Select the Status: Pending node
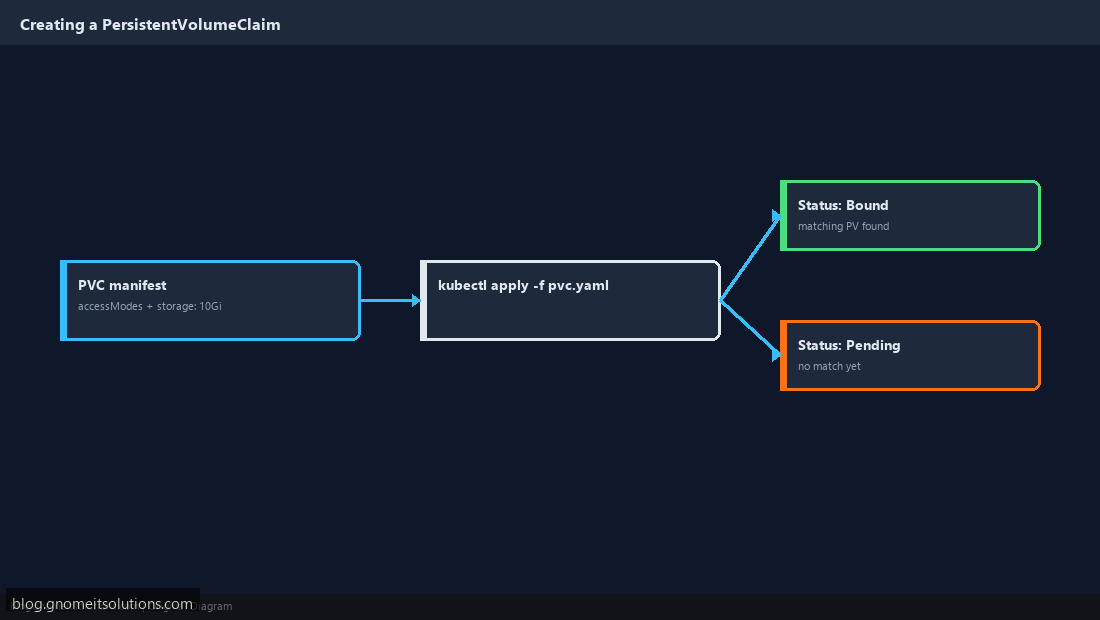 click(910, 356)
